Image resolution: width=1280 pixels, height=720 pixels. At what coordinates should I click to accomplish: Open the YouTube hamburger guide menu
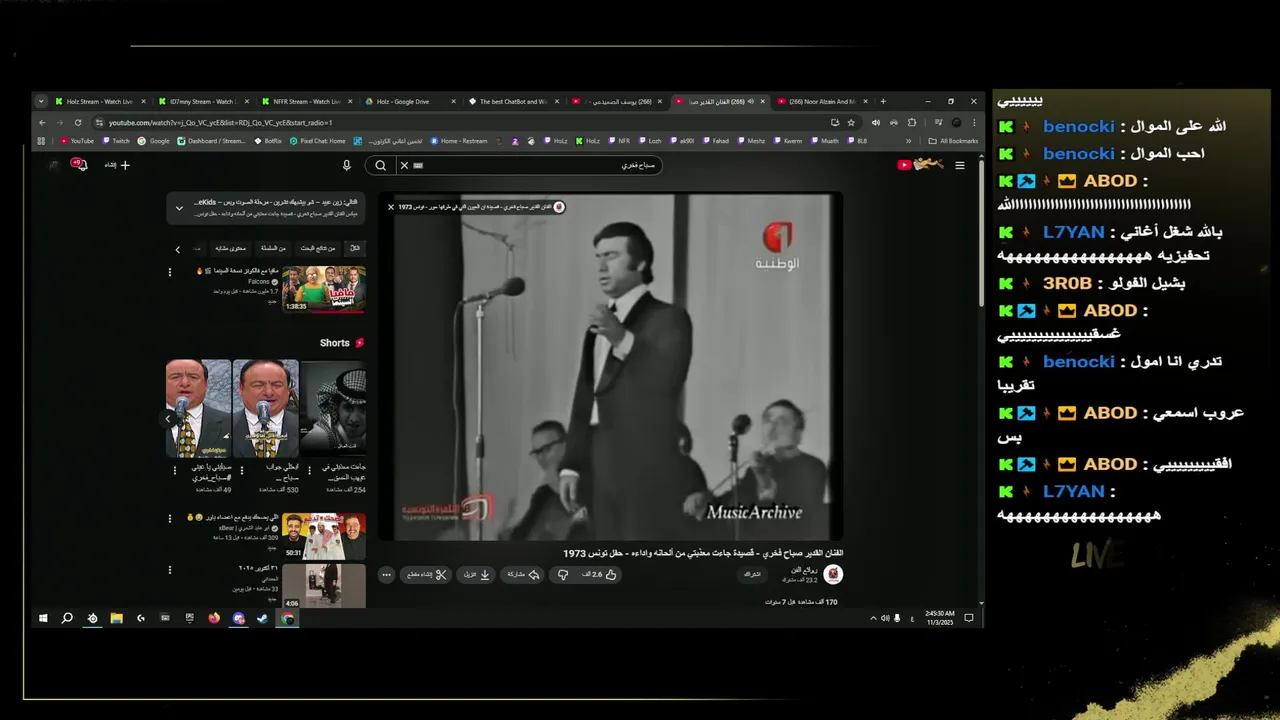(960, 165)
